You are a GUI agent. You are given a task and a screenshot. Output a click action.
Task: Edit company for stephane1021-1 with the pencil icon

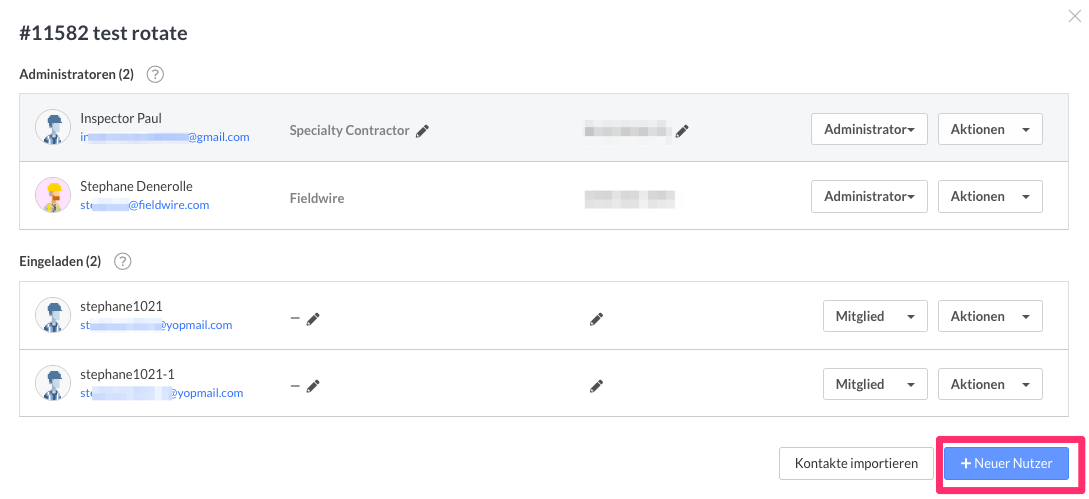[313, 386]
